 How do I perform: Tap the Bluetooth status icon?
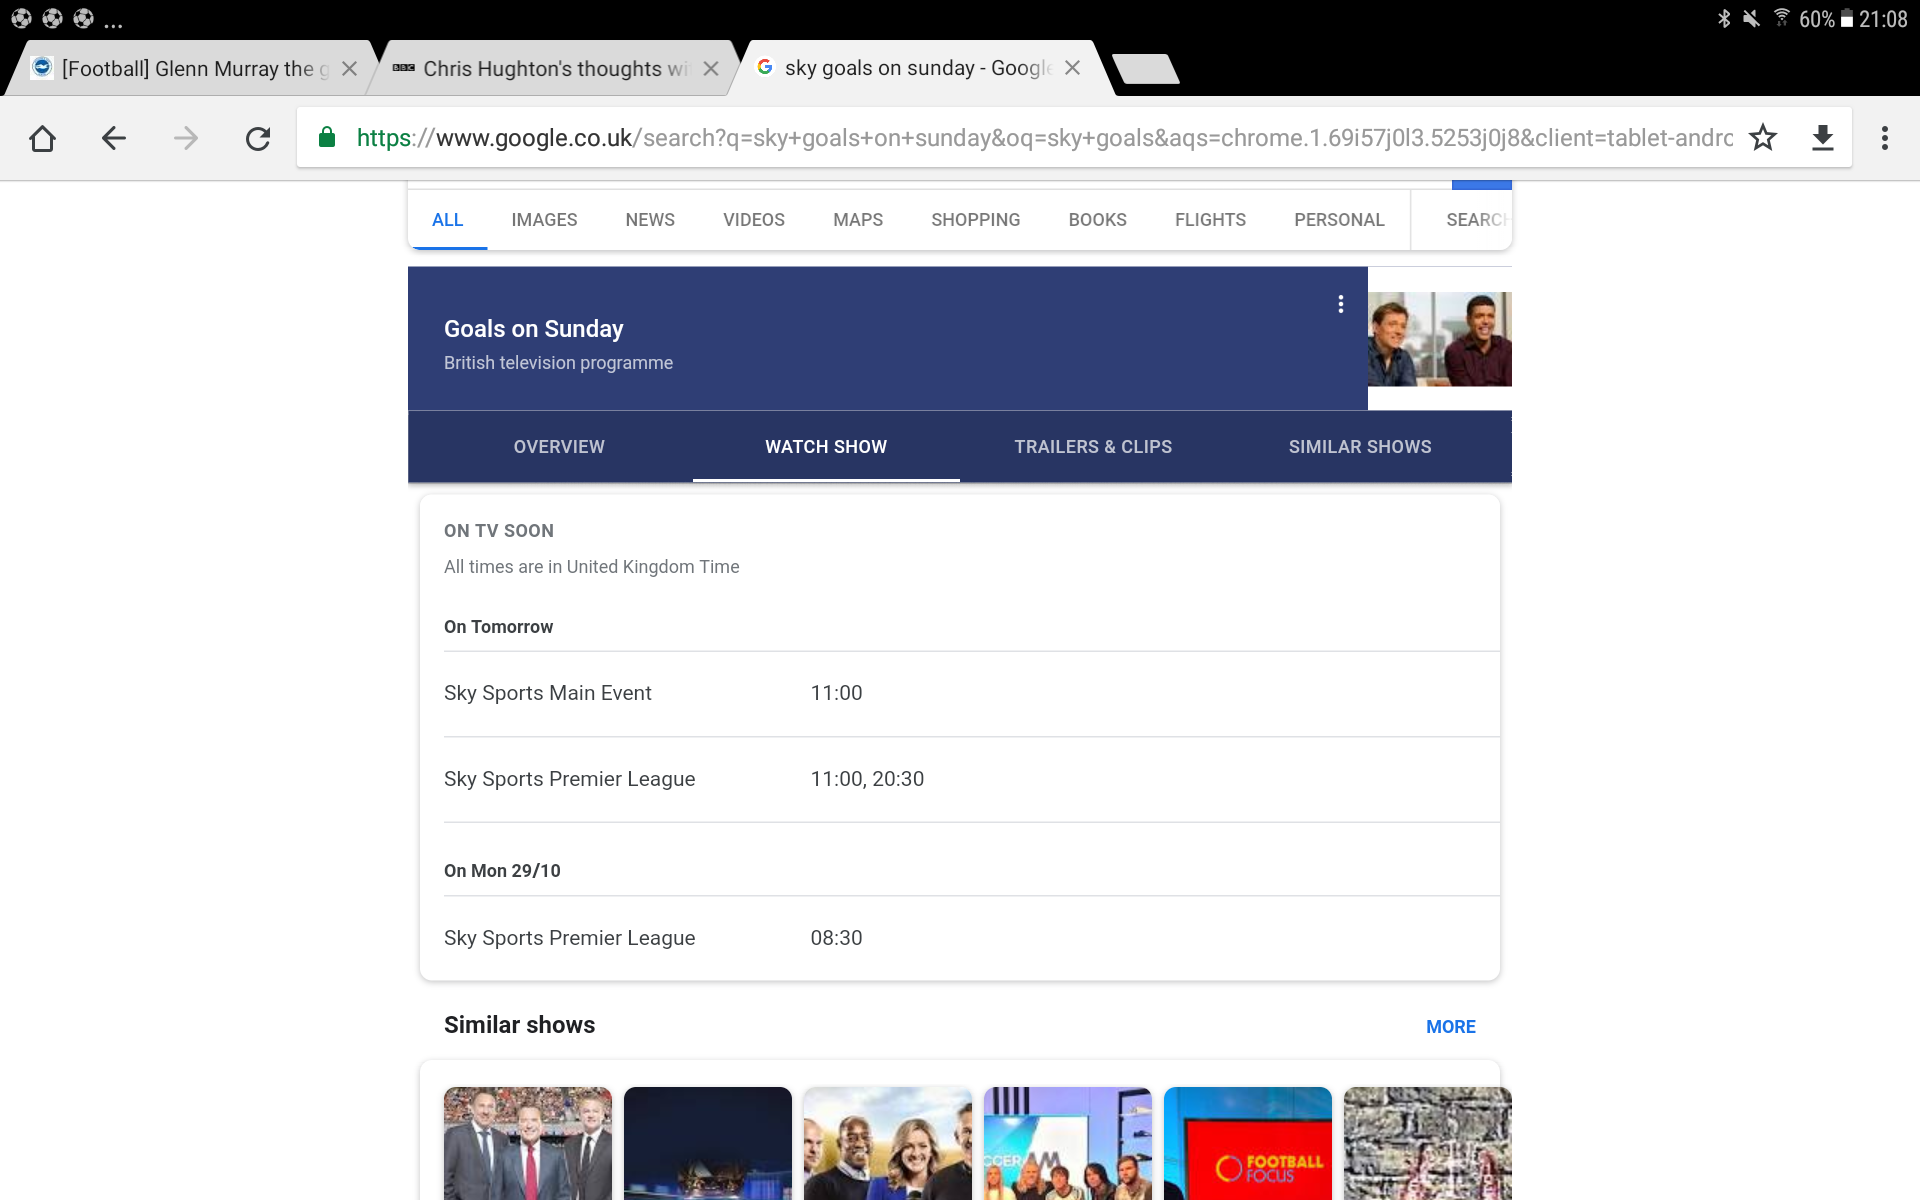(1724, 18)
